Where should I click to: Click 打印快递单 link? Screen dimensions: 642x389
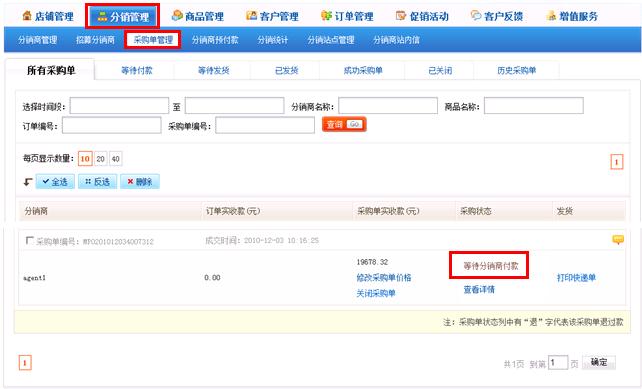point(576,278)
